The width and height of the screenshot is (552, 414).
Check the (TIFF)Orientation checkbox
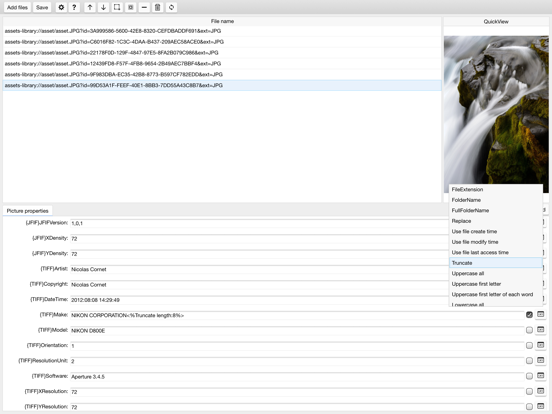[529, 345]
